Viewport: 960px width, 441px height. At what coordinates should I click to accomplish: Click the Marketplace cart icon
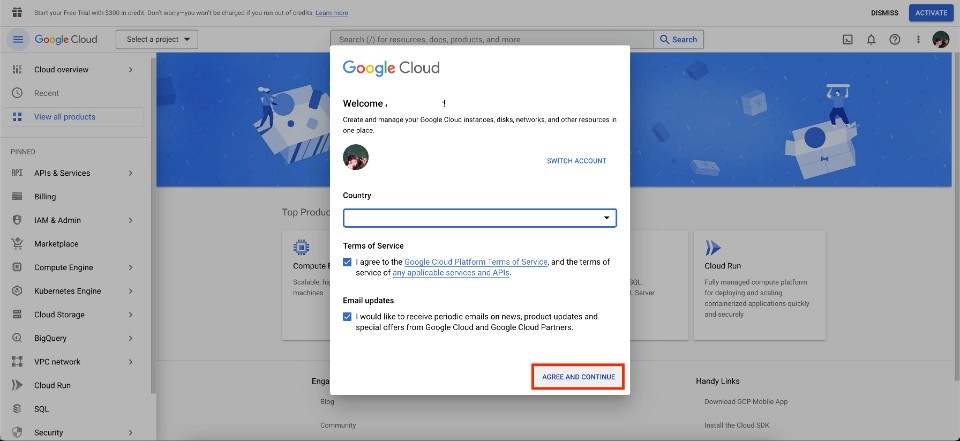point(17,244)
